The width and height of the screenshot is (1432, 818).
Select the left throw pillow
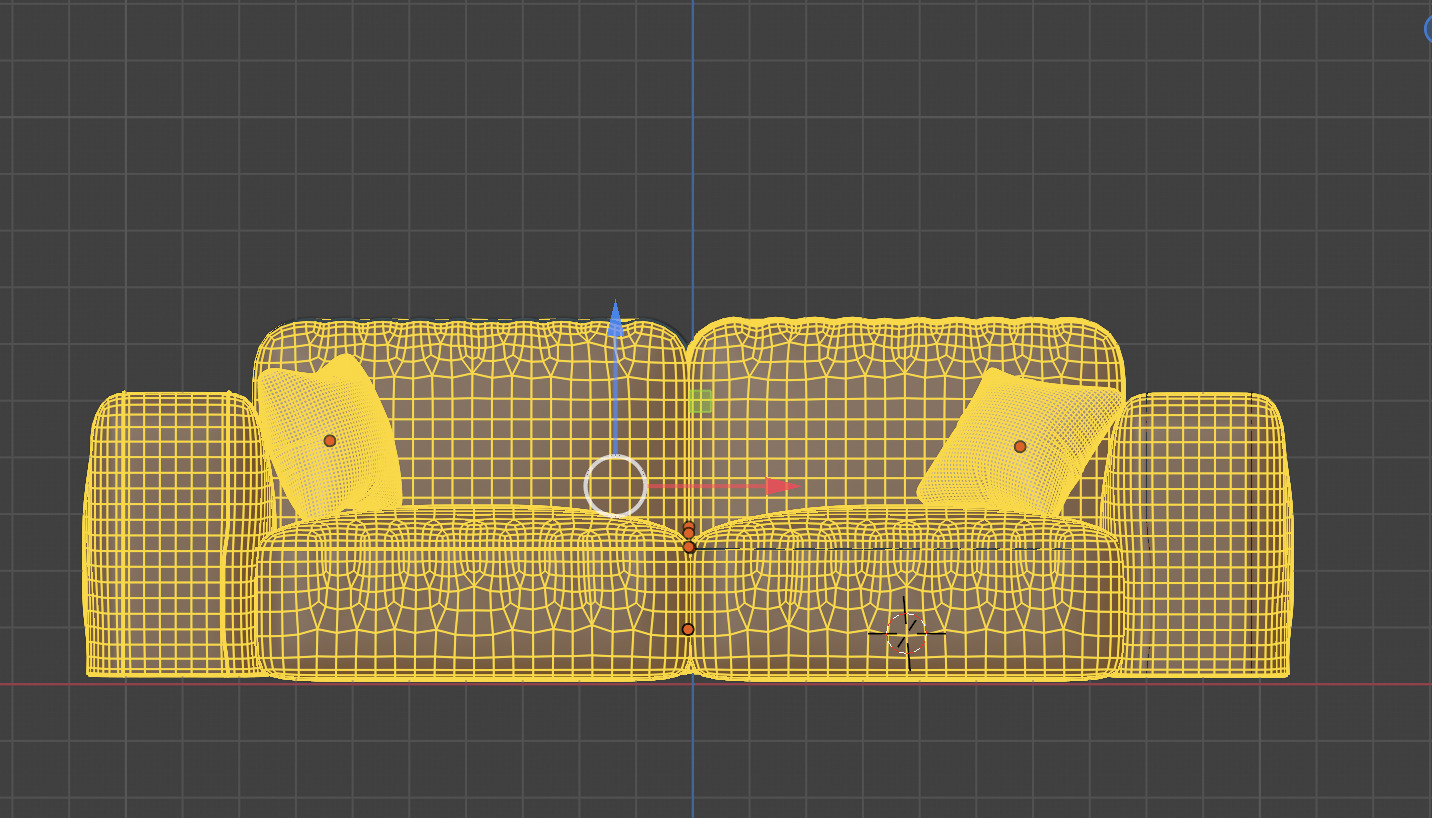[x=330, y=438]
